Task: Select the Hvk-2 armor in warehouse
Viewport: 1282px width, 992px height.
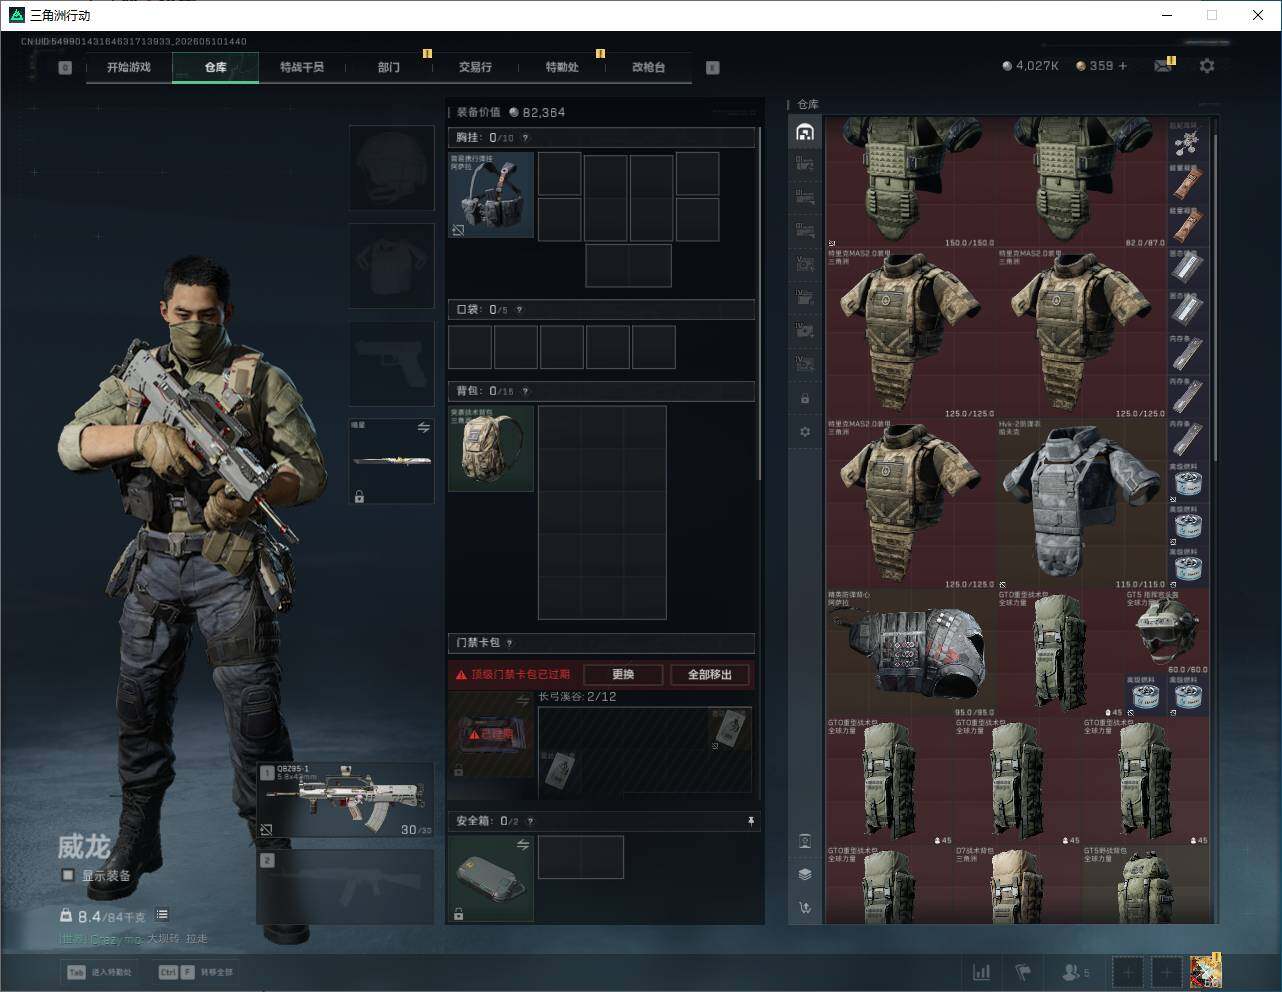Action: click(1082, 503)
